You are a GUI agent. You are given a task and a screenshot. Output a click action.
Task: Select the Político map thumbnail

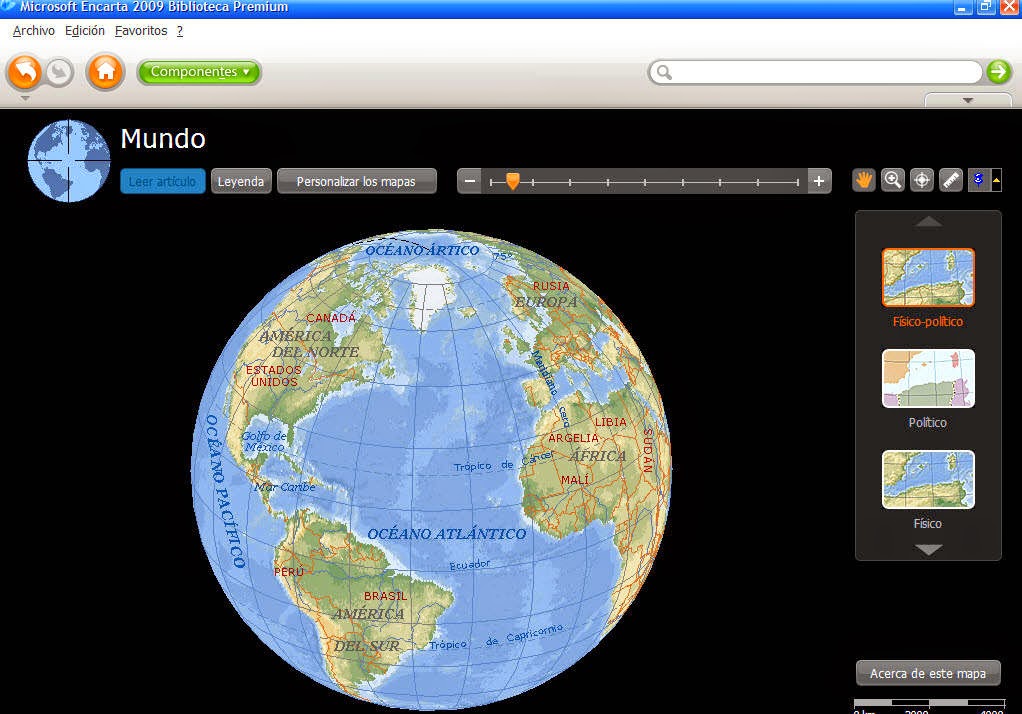928,378
